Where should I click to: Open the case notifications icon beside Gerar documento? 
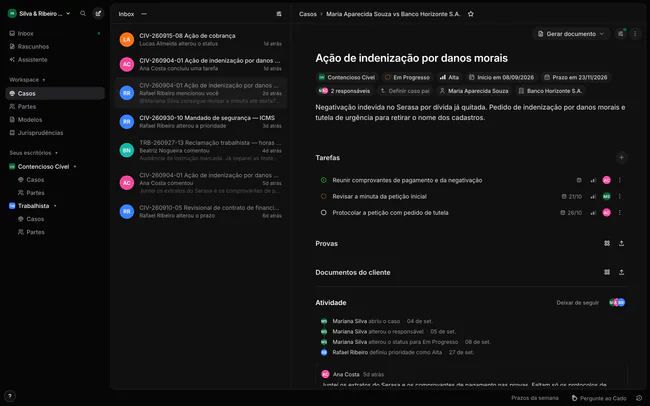621,34
